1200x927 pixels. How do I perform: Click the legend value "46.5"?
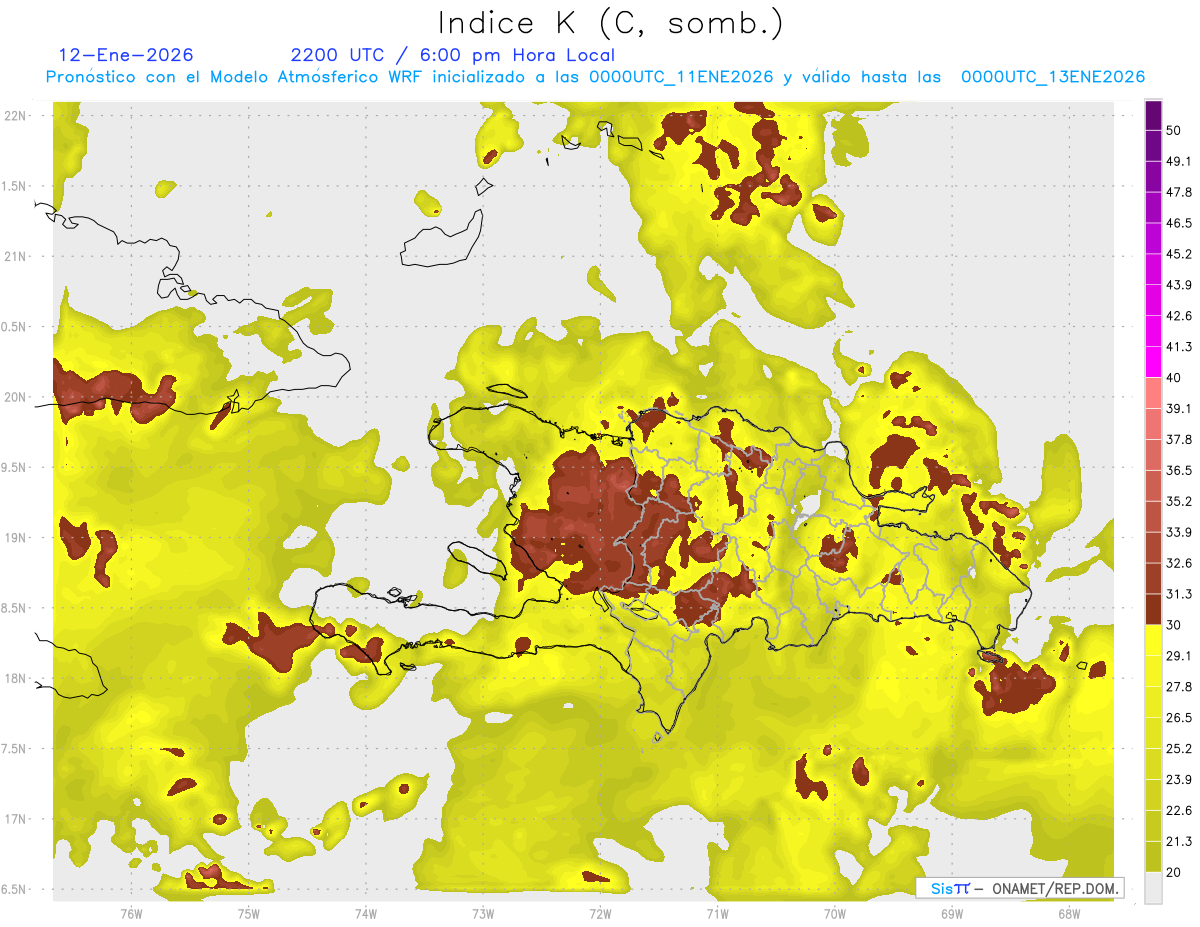point(1179,224)
